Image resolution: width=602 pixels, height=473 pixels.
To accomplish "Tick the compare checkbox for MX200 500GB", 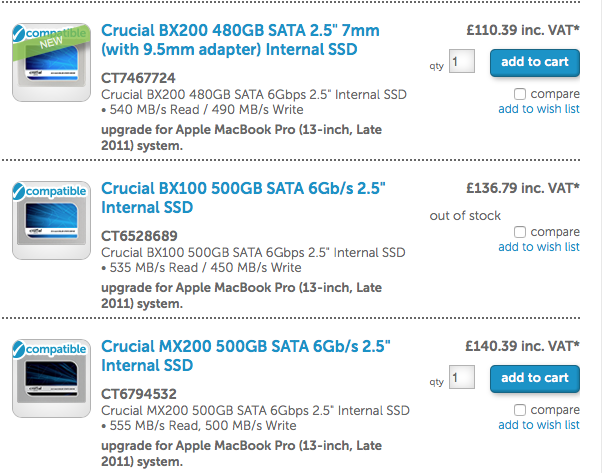I will [520, 410].
